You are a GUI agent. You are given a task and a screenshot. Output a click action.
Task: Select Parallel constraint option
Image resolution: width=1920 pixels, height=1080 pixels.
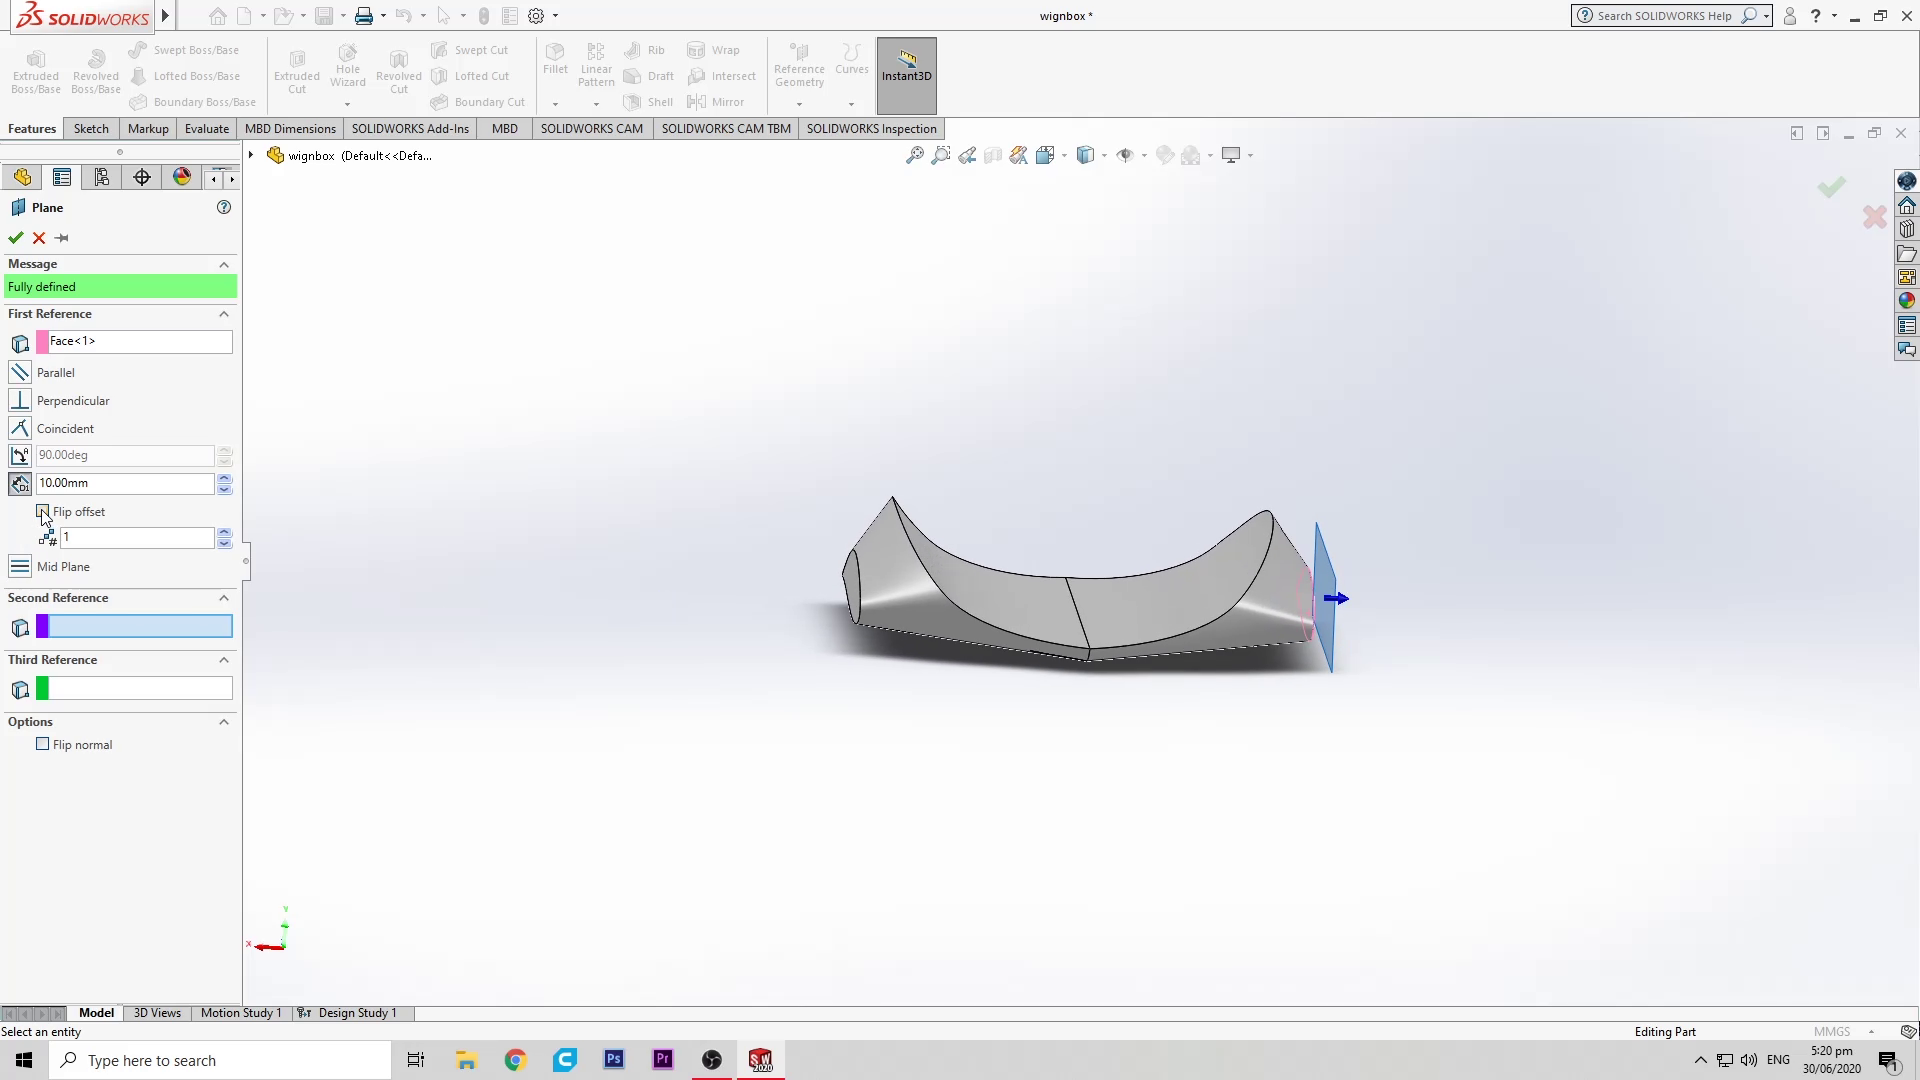20,372
